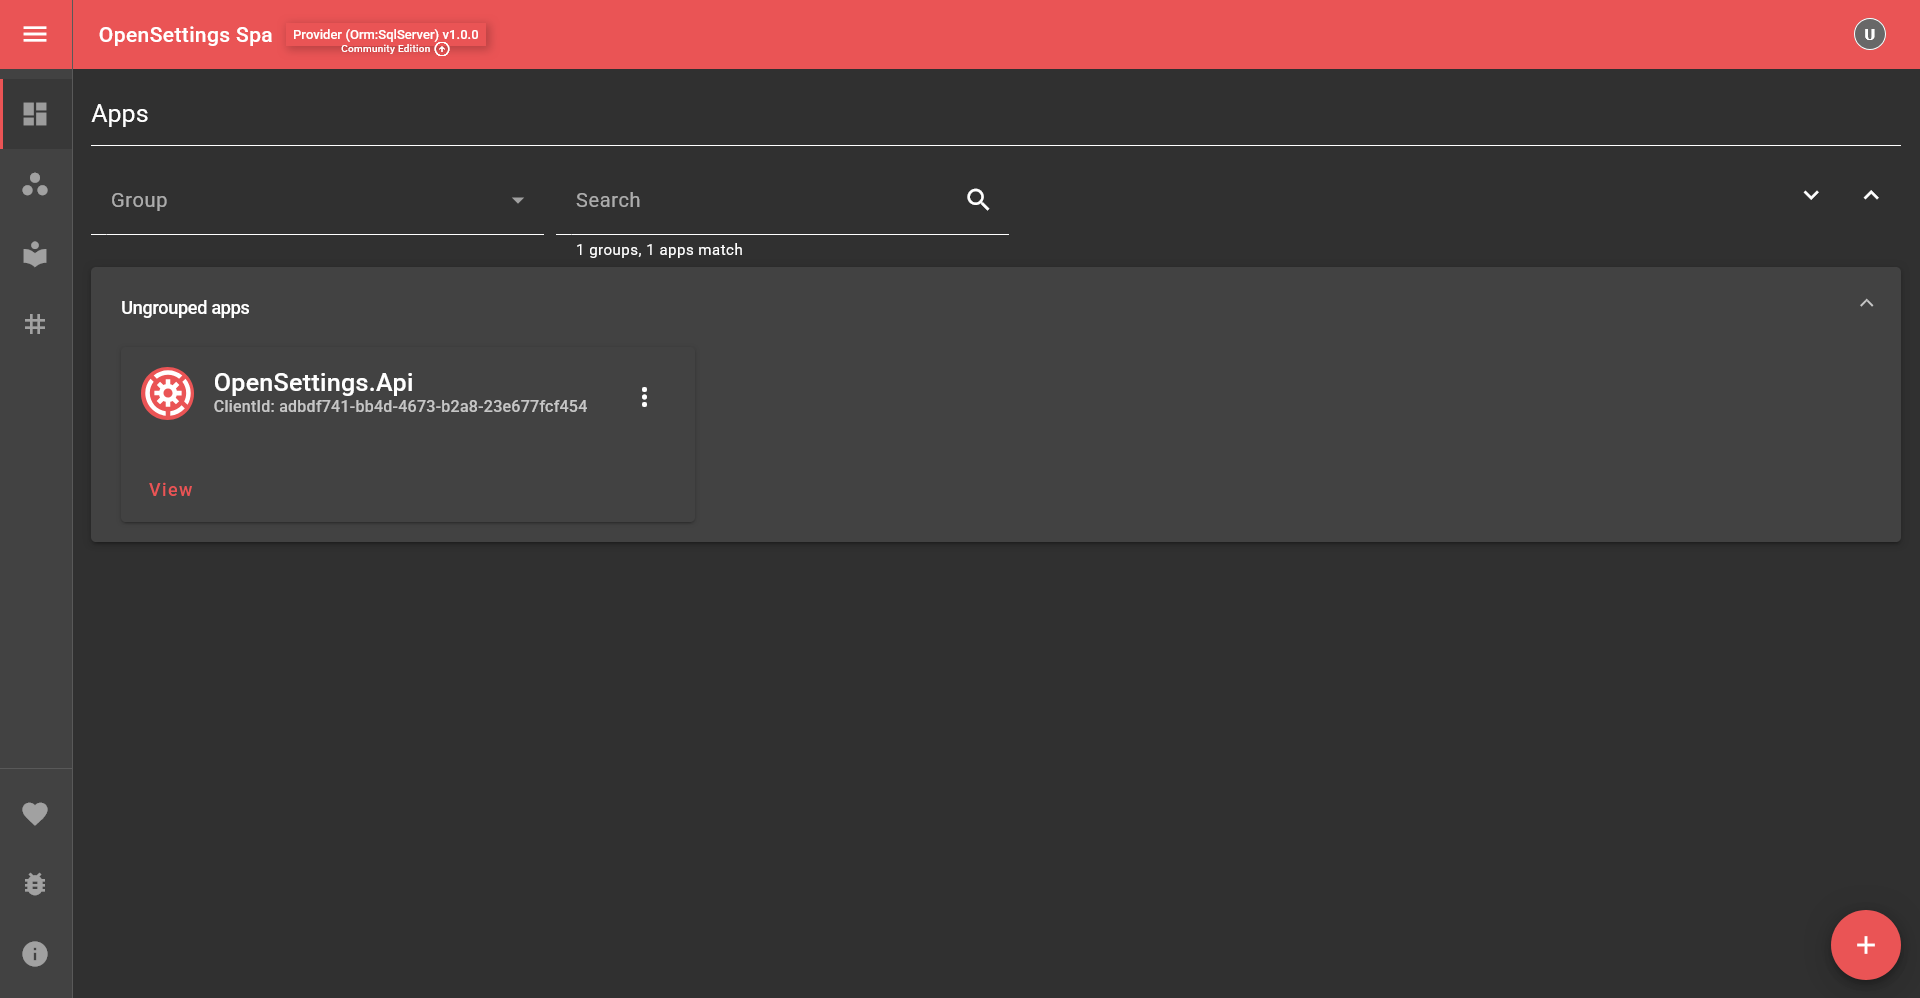1920x998 pixels.
Task: Open the OpenSettings.Api app via View
Action: click(x=170, y=489)
